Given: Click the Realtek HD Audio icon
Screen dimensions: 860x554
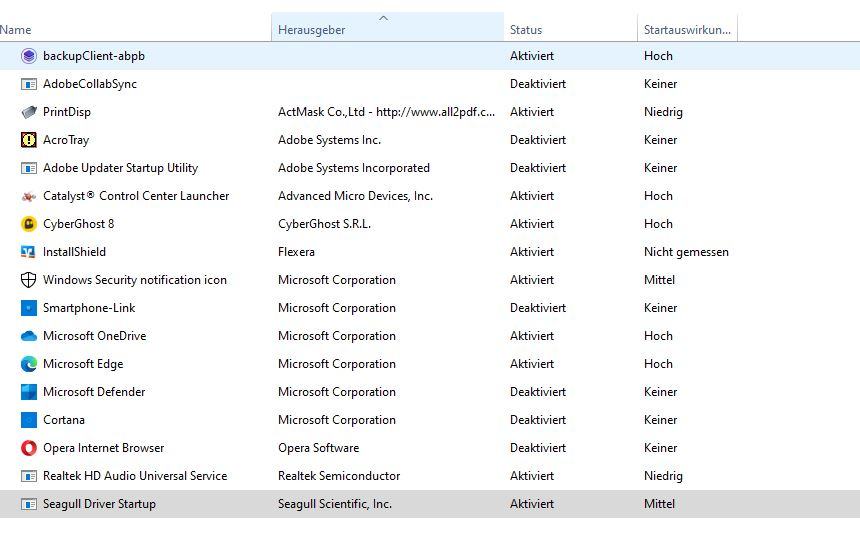Looking at the screenshot, I should tap(29, 476).
